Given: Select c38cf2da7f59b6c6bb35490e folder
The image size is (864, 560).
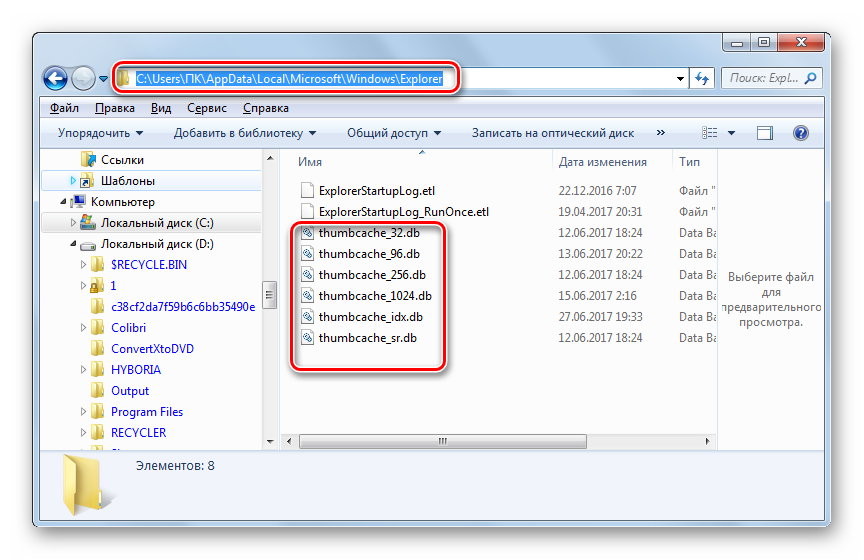Looking at the screenshot, I should point(183,306).
